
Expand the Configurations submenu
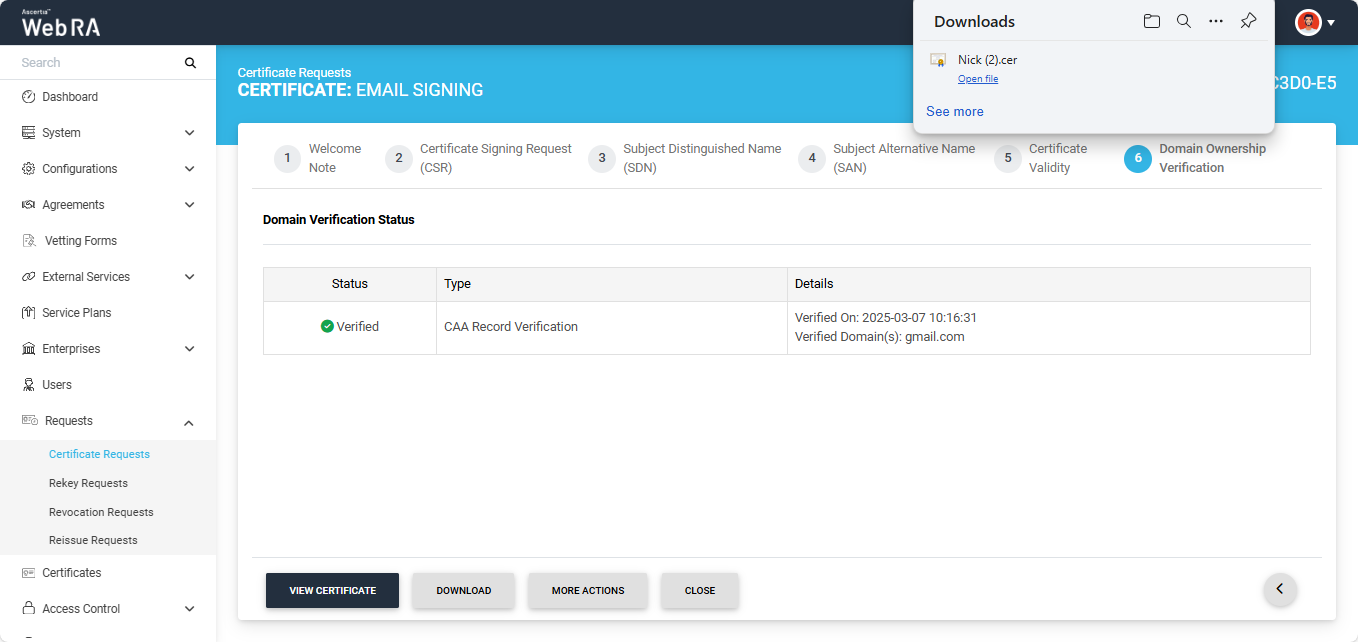189,169
